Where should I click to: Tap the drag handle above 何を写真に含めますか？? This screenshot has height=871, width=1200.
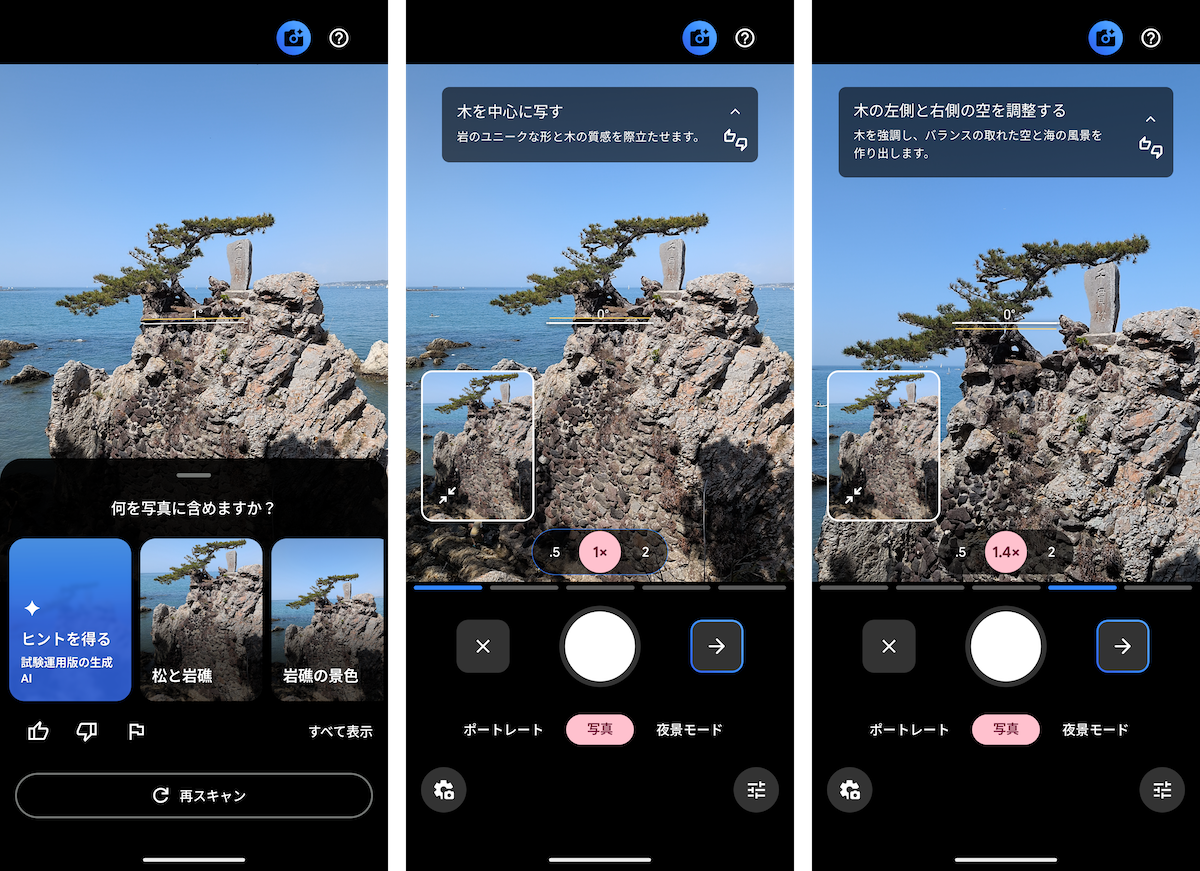pyautogui.click(x=193, y=475)
